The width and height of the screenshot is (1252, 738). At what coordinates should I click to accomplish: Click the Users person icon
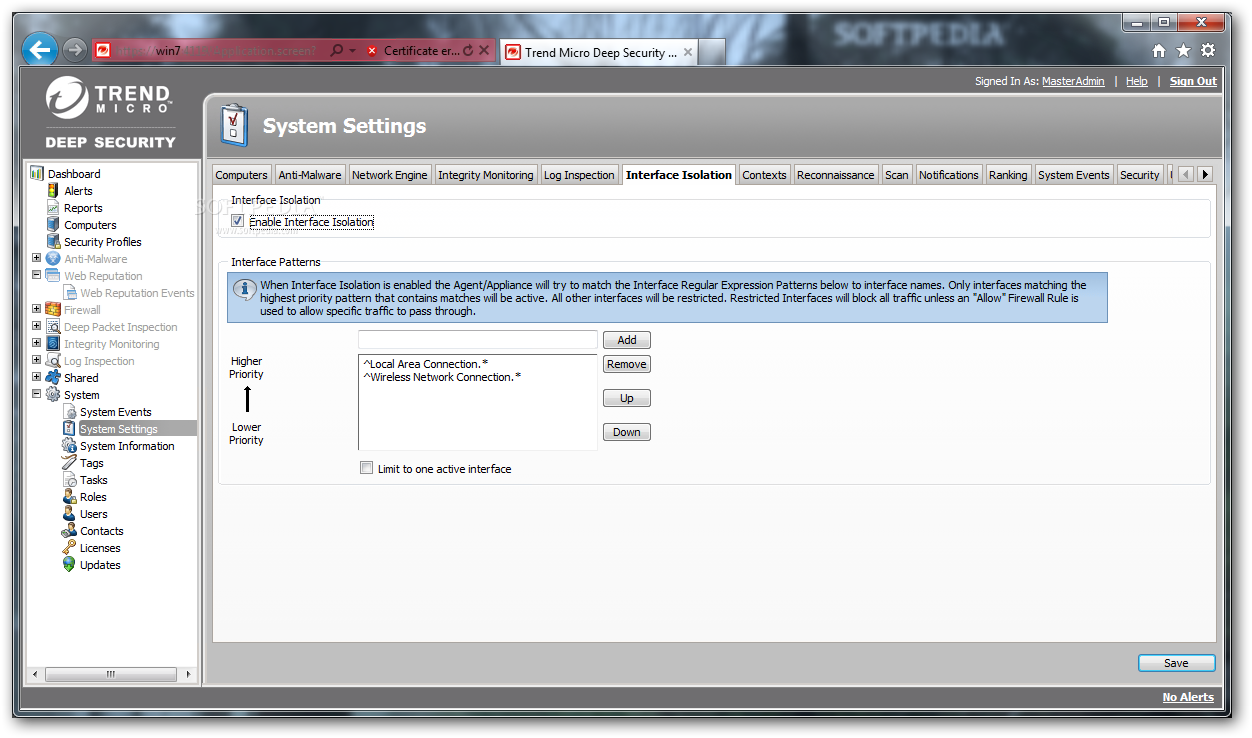[x=69, y=514]
